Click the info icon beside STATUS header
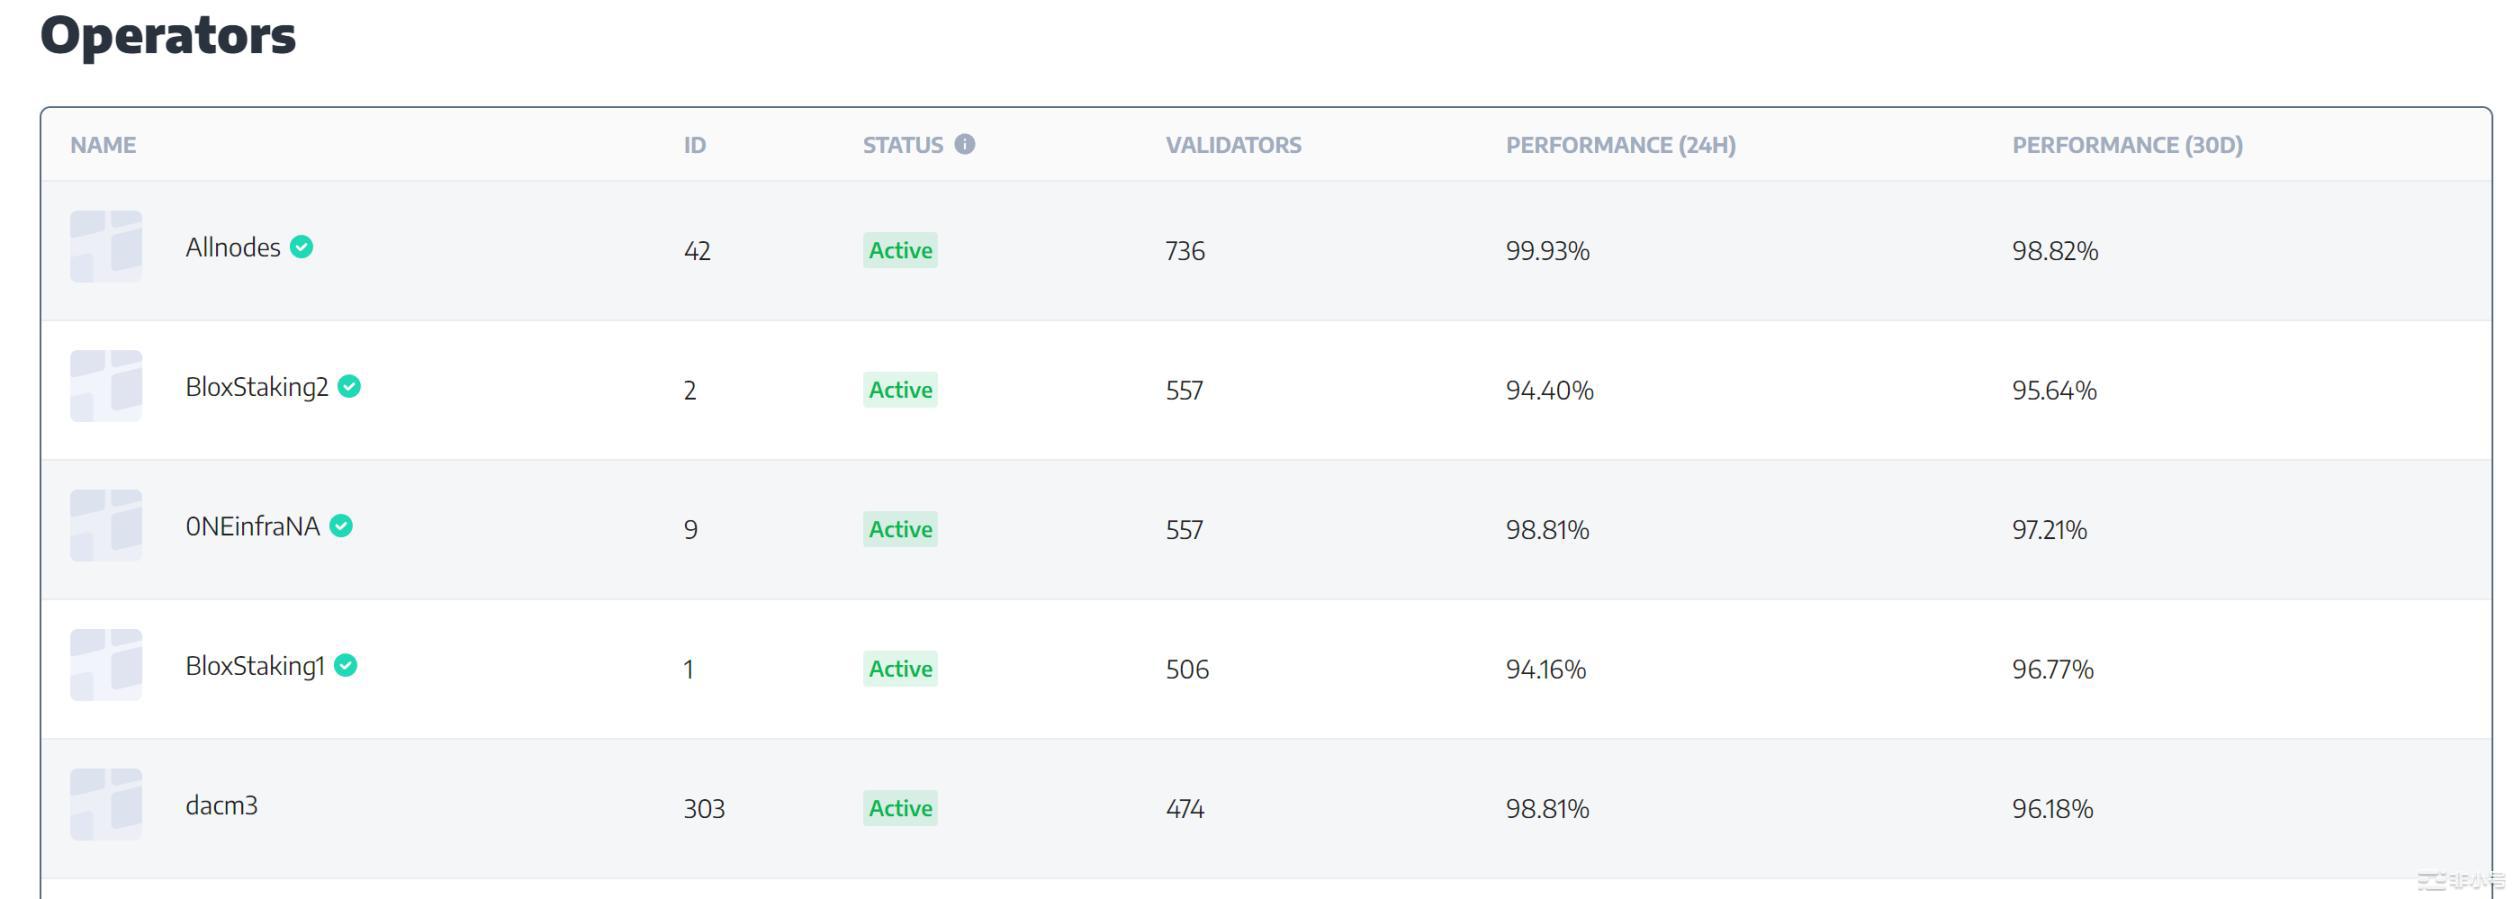This screenshot has width=2514, height=899. point(964,144)
